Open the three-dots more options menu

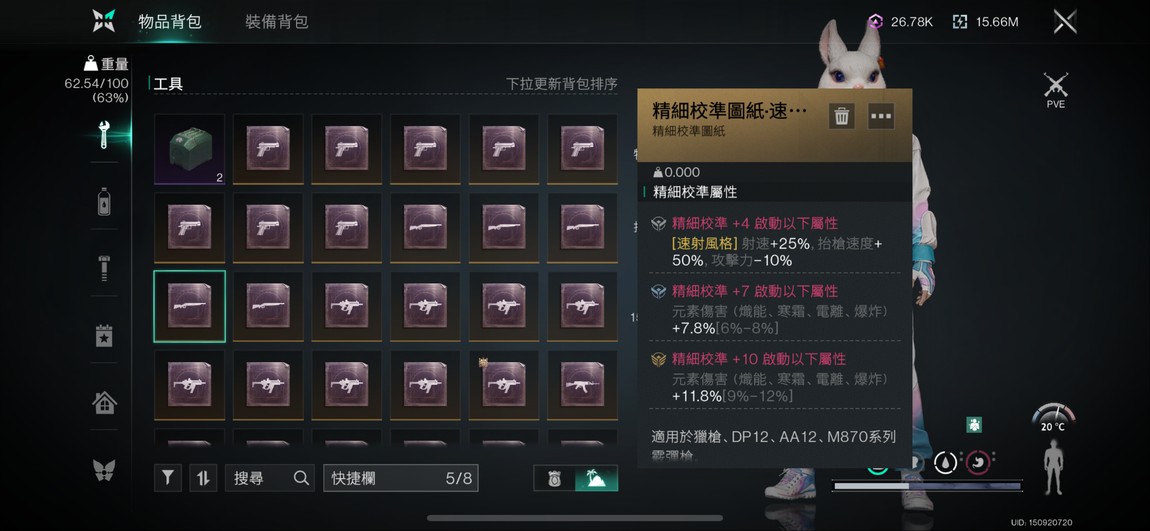tap(881, 116)
